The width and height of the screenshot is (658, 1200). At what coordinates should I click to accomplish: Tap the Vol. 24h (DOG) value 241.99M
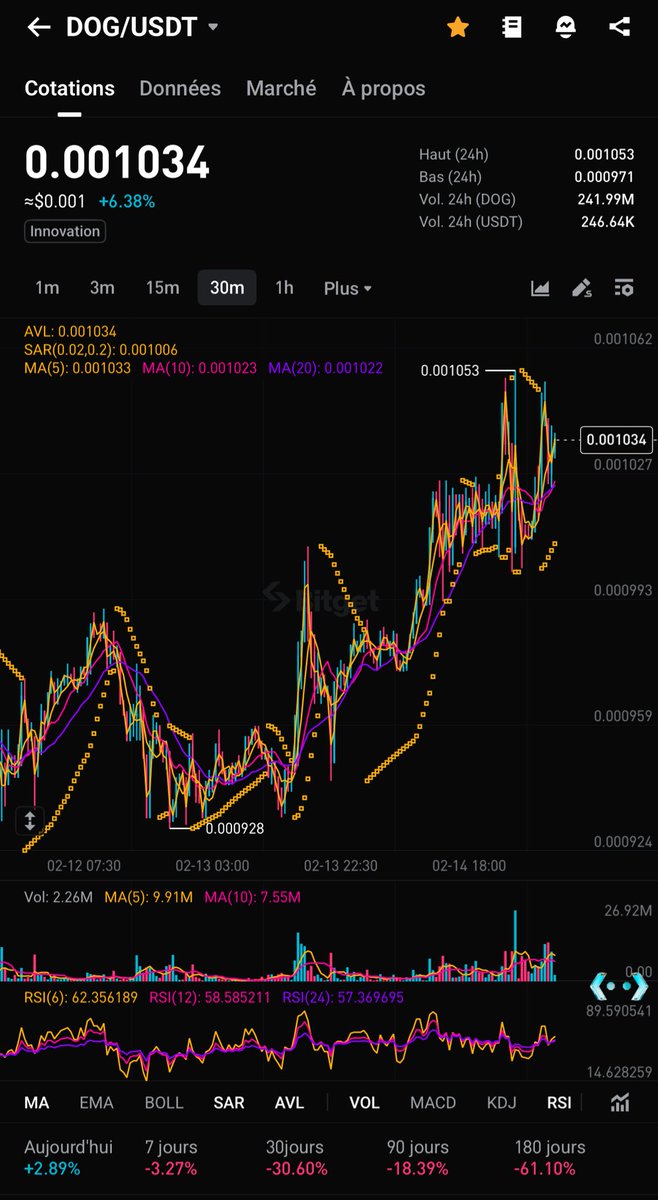tap(606, 199)
